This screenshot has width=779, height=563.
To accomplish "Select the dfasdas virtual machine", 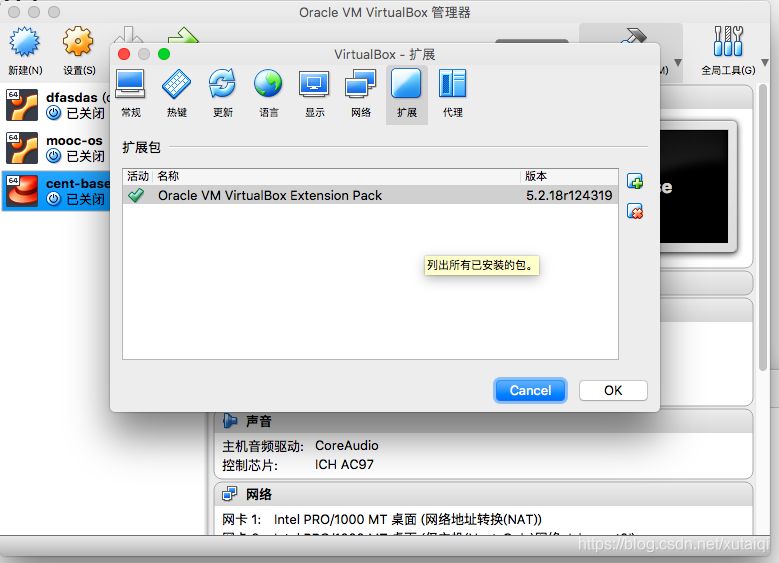I will point(56,105).
